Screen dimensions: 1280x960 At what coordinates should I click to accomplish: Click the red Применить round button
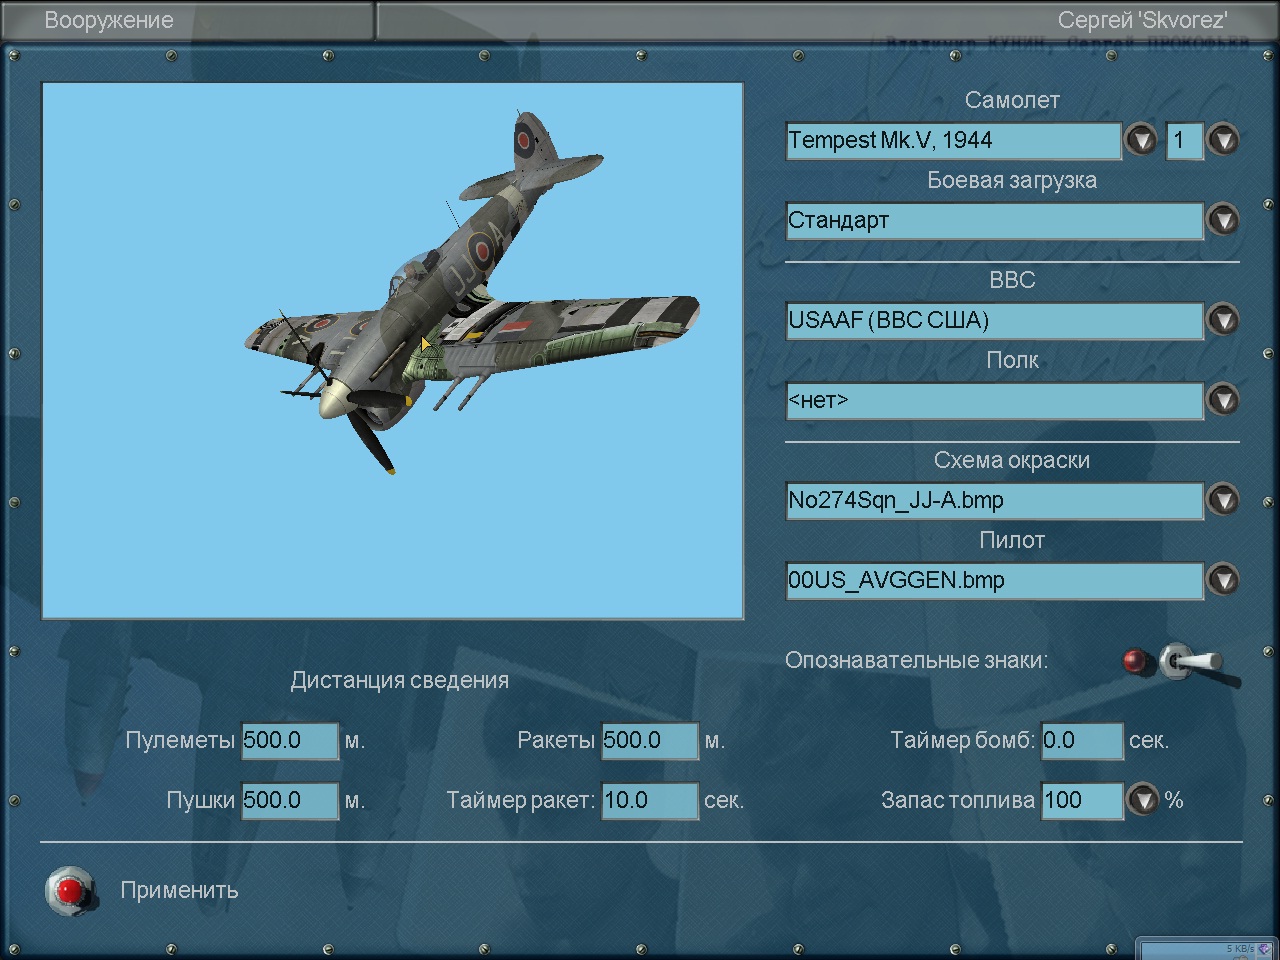pos(70,890)
